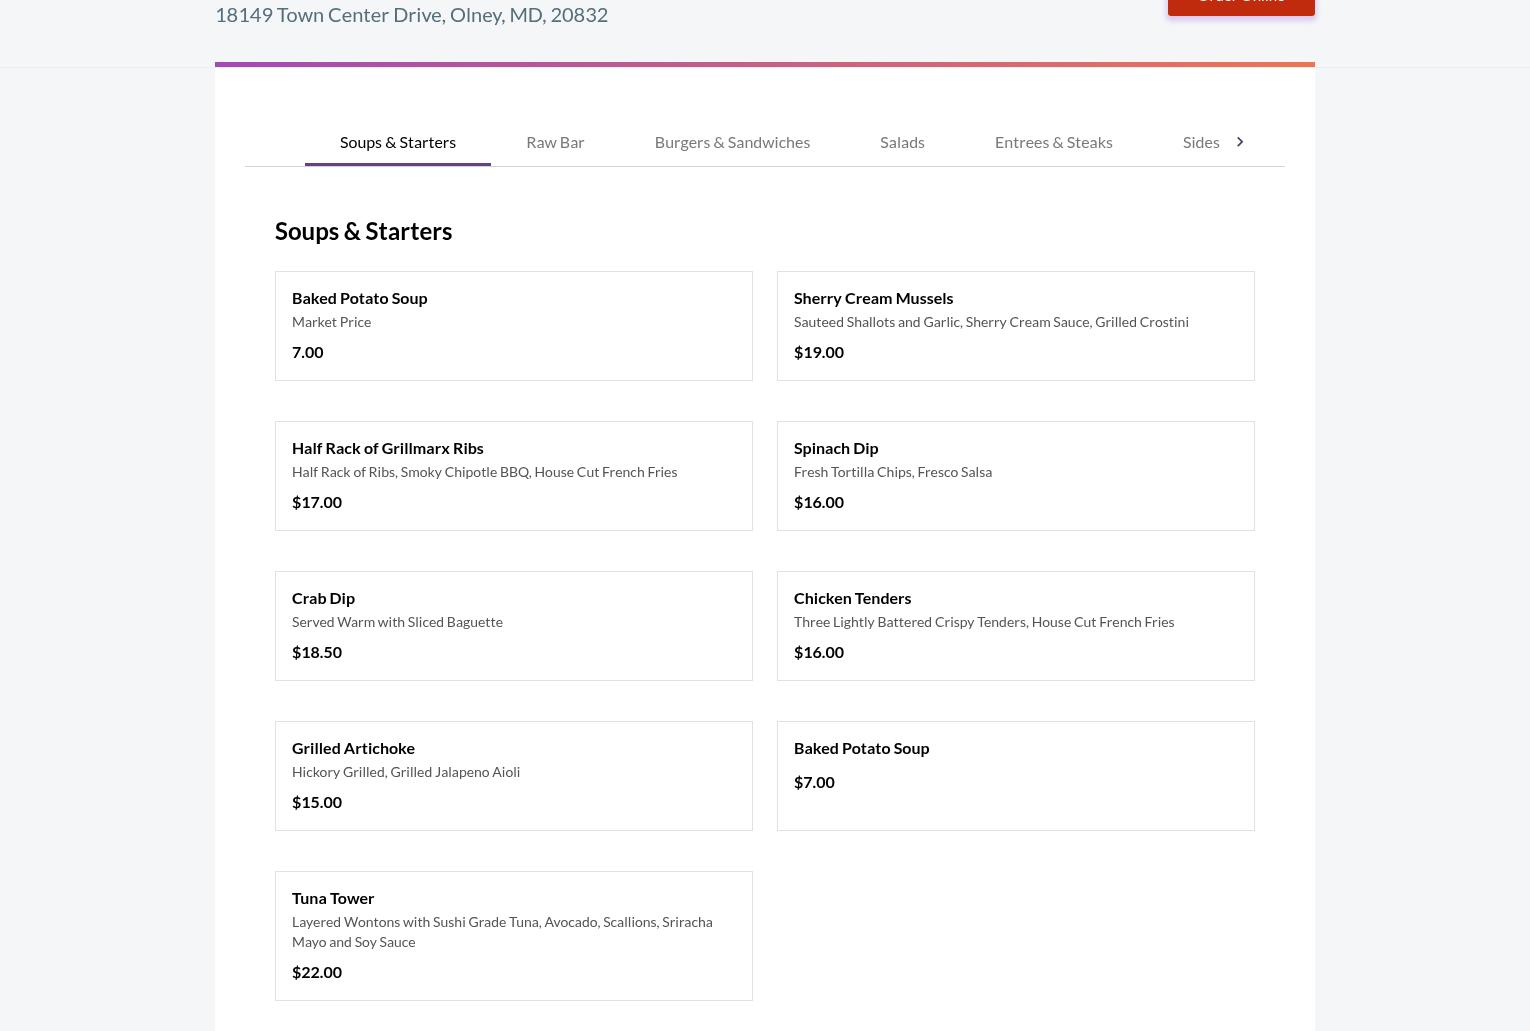Screen dimensions: 1530x1031
Task: Select the Baked Potato Soup priced $7.00
Action: (x=1014, y=775)
